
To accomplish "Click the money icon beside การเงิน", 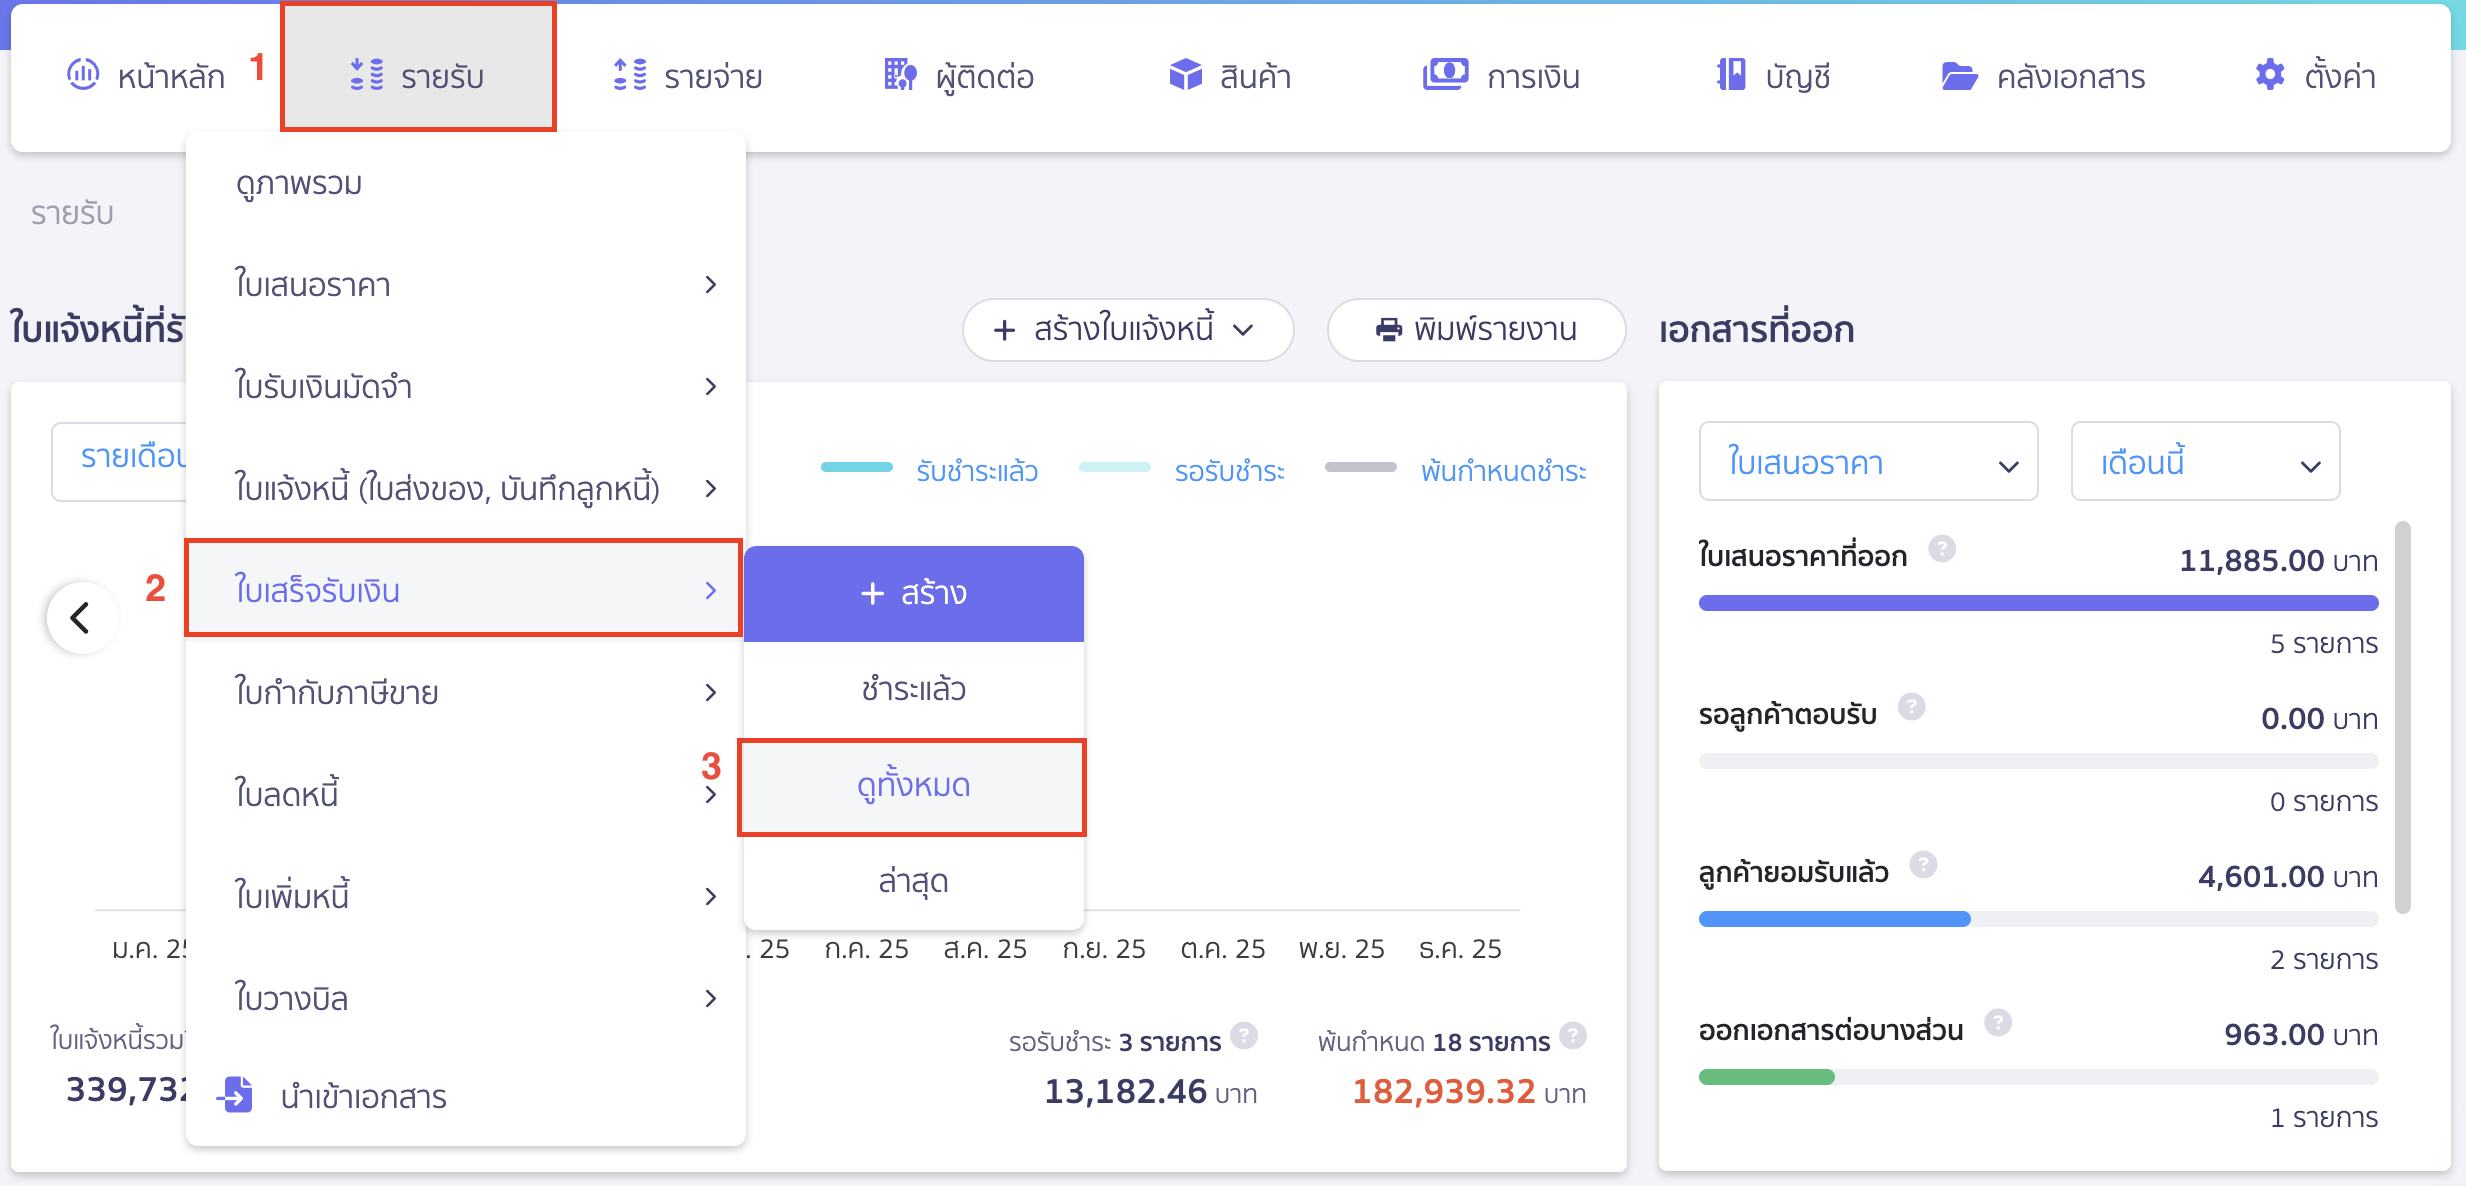I will tap(1446, 74).
